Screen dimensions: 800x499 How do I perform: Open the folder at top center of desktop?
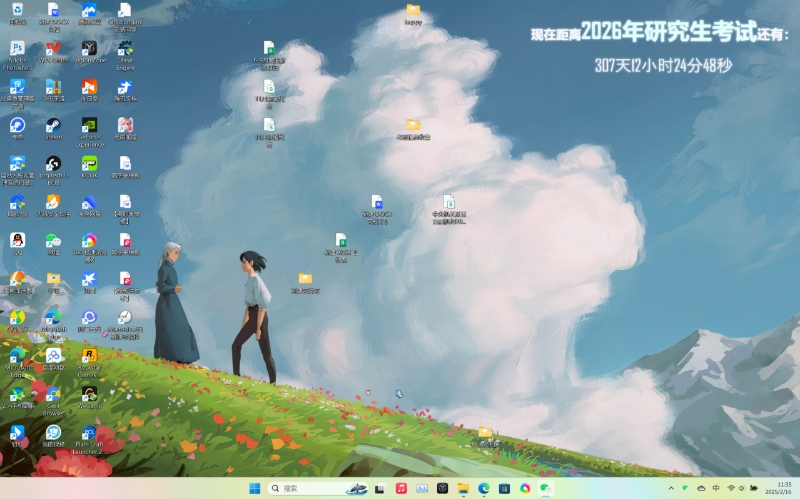pyautogui.click(x=413, y=11)
